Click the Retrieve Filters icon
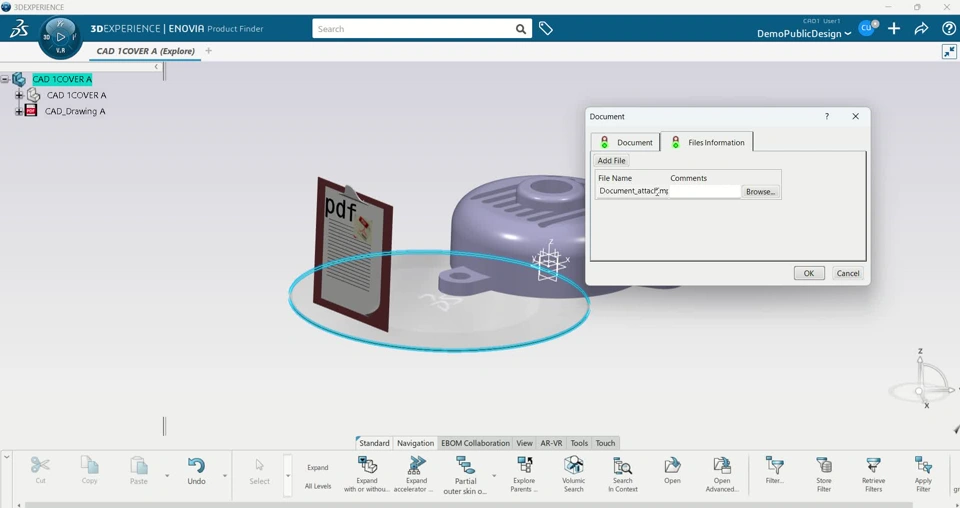 click(873, 474)
